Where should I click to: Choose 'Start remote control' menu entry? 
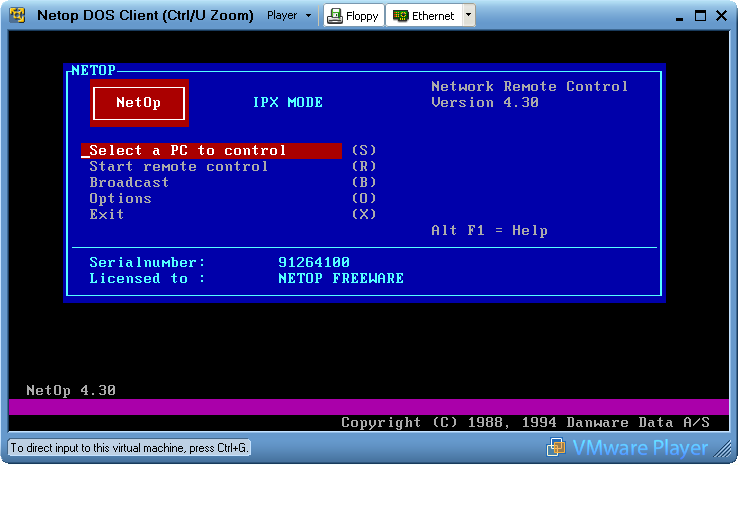click(x=178, y=167)
